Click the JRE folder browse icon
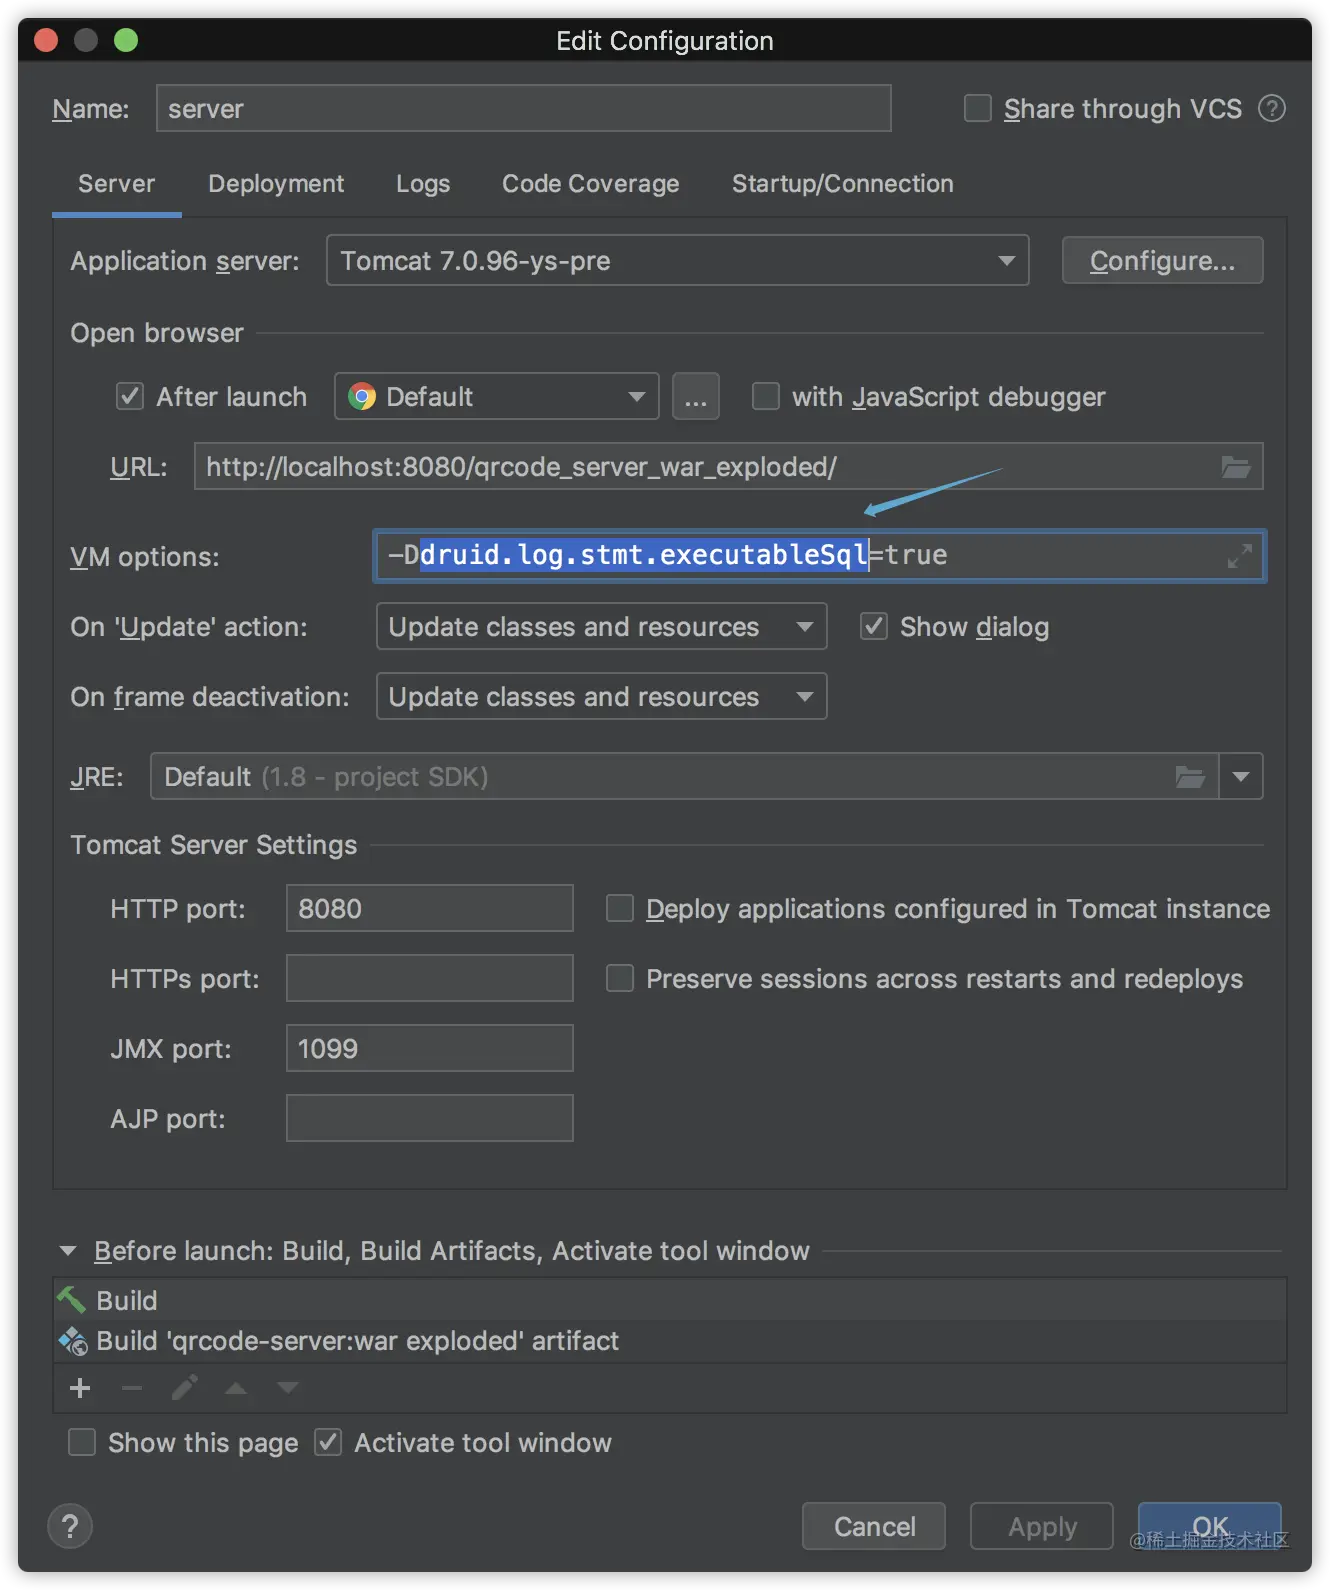The width and height of the screenshot is (1330, 1590). point(1190,777)
